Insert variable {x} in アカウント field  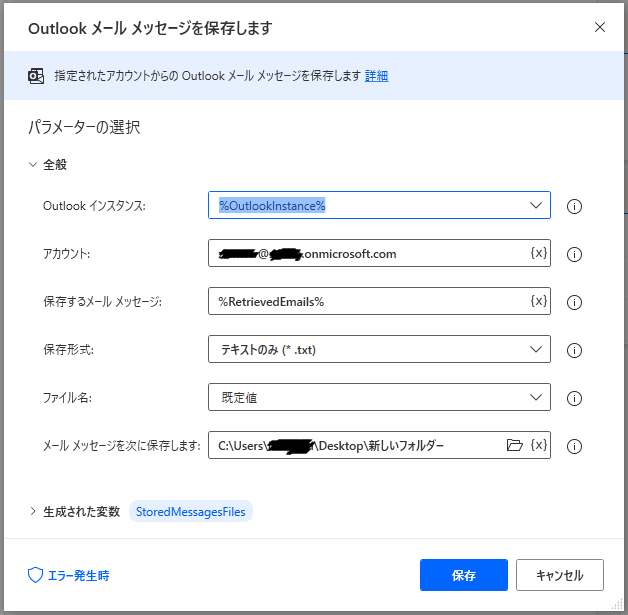click(x=538, y=254)
